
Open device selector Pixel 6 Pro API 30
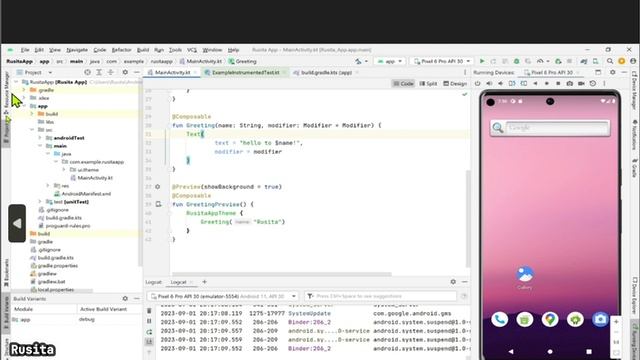[442, 61]
